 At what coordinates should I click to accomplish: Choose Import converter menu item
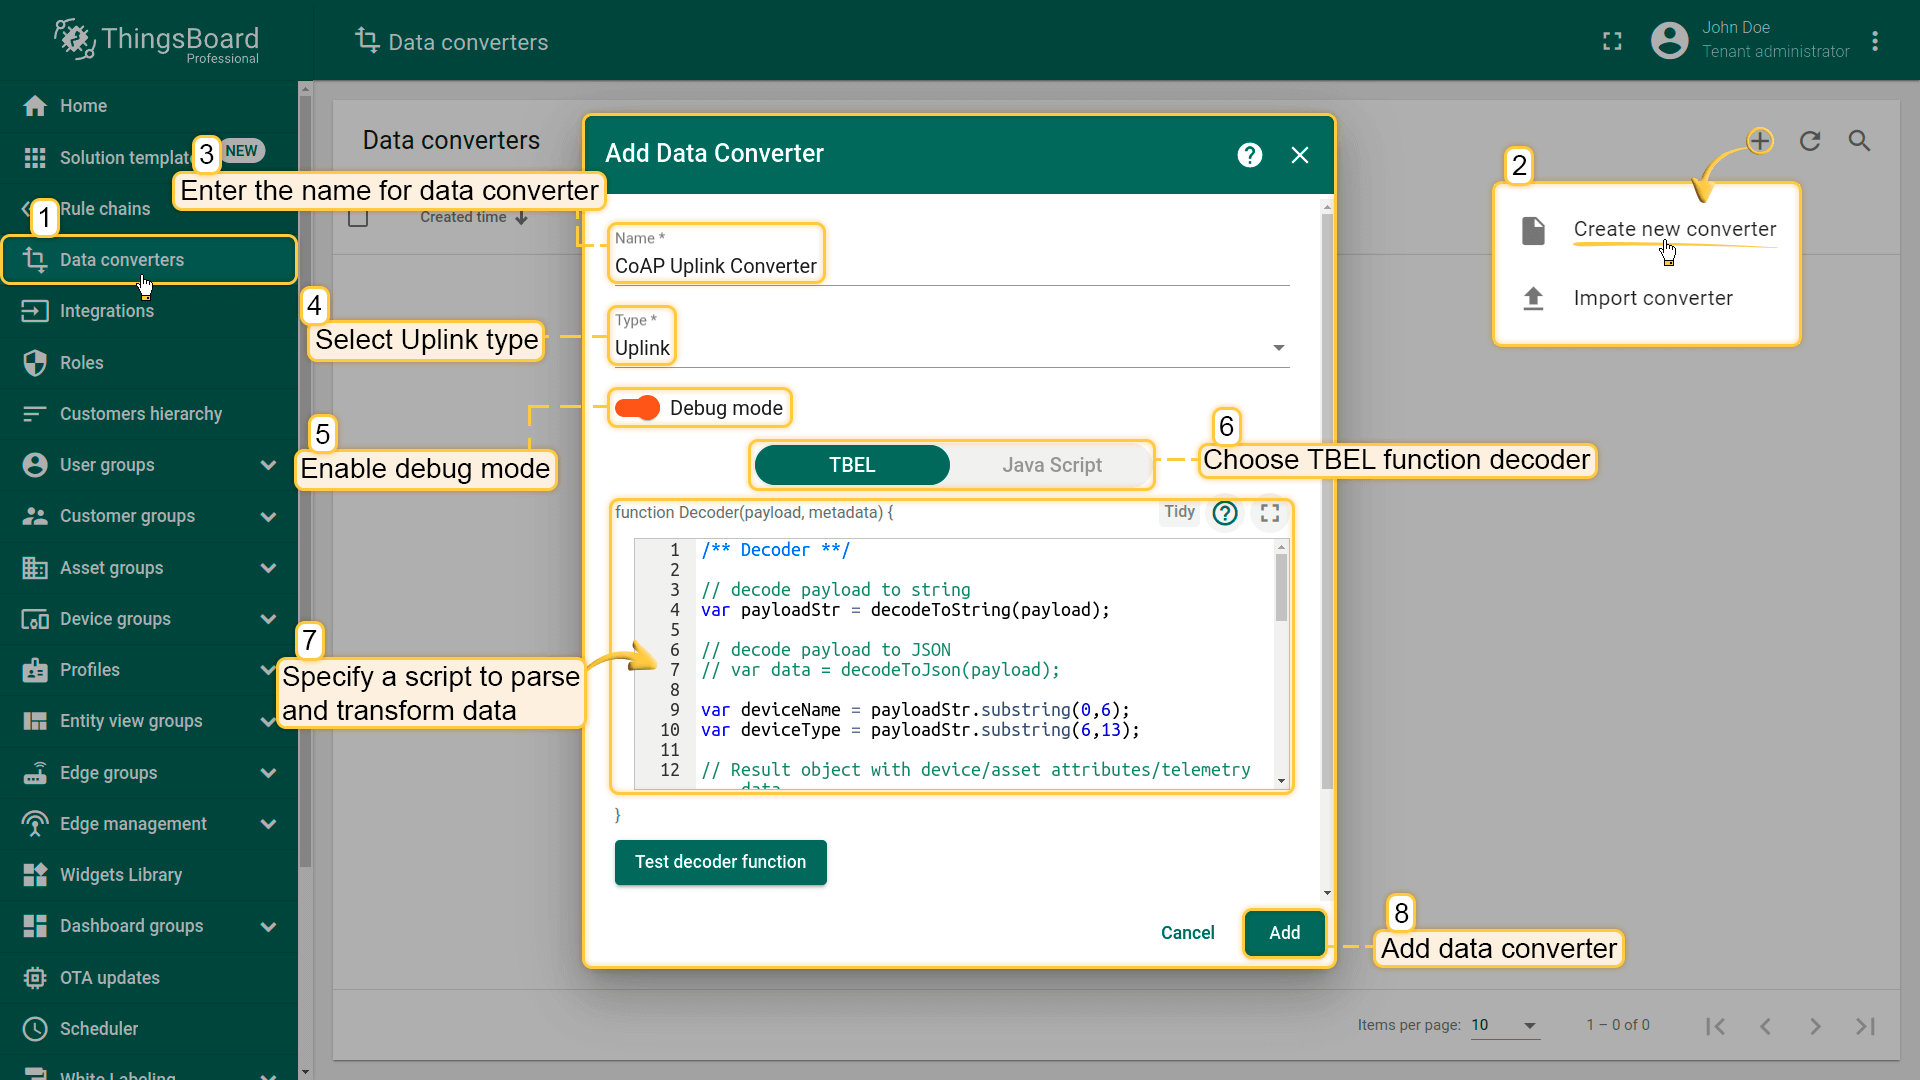1652,298
